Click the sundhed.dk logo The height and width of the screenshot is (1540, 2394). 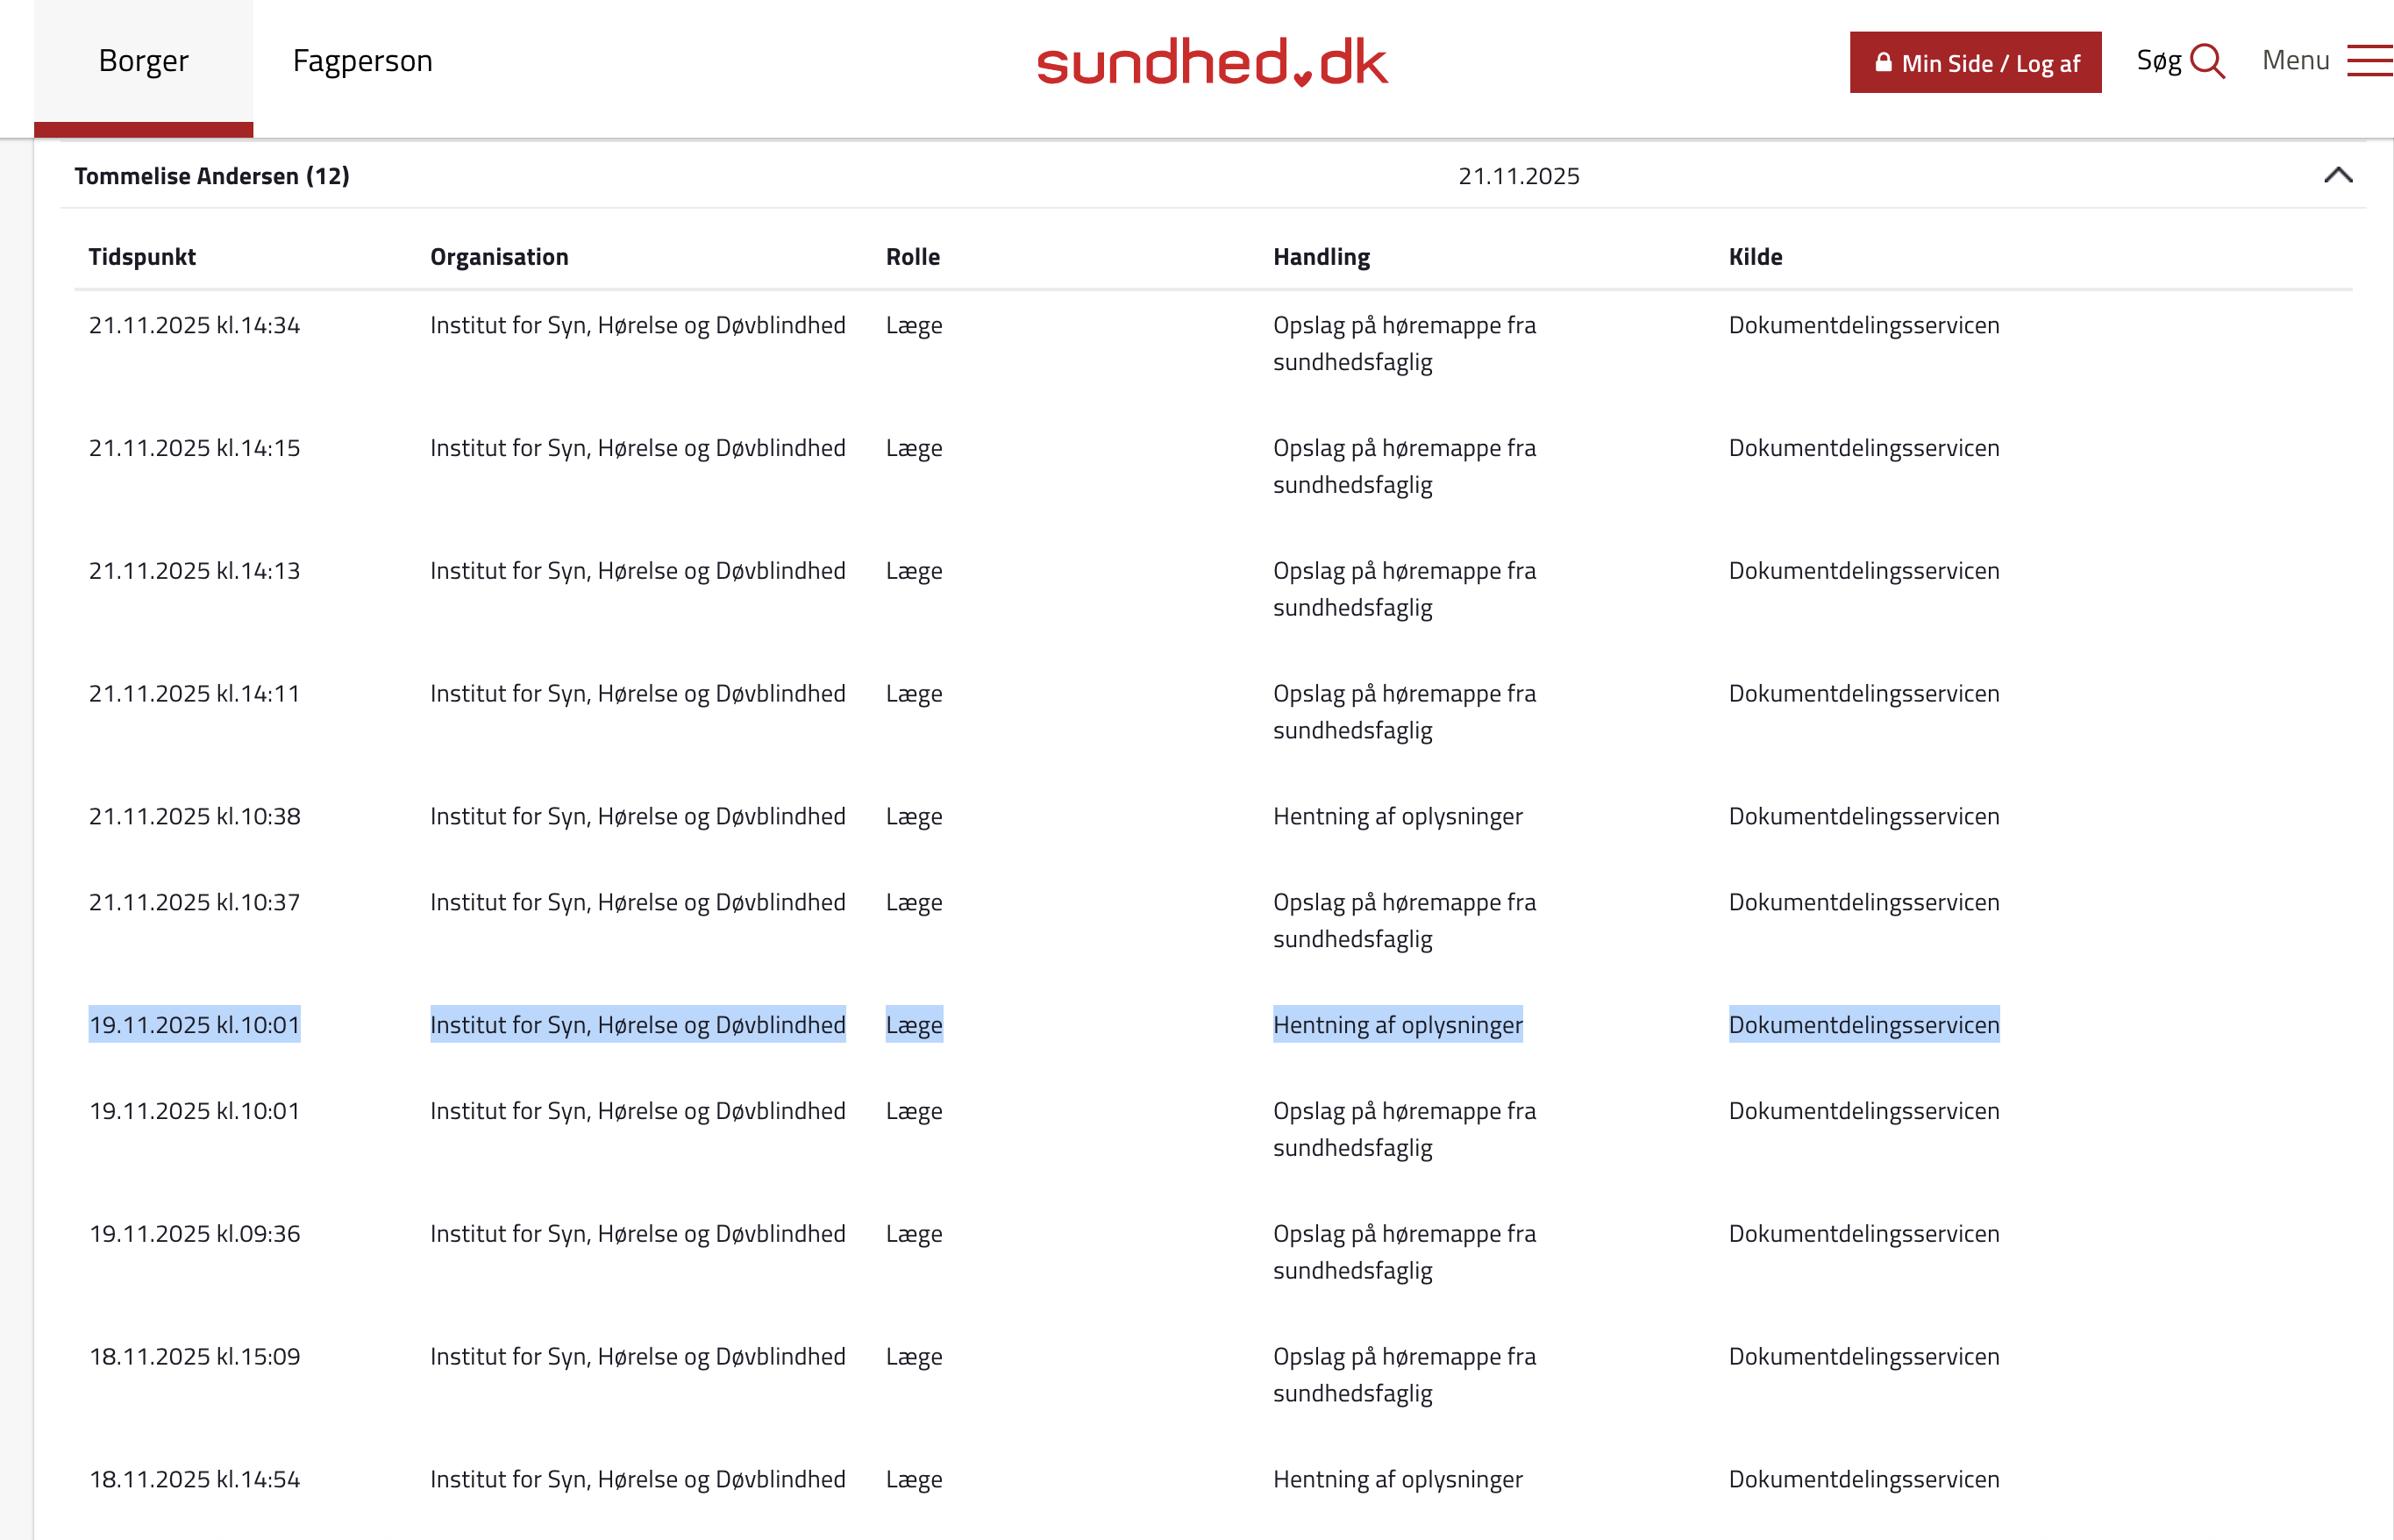coord(1212,62)
